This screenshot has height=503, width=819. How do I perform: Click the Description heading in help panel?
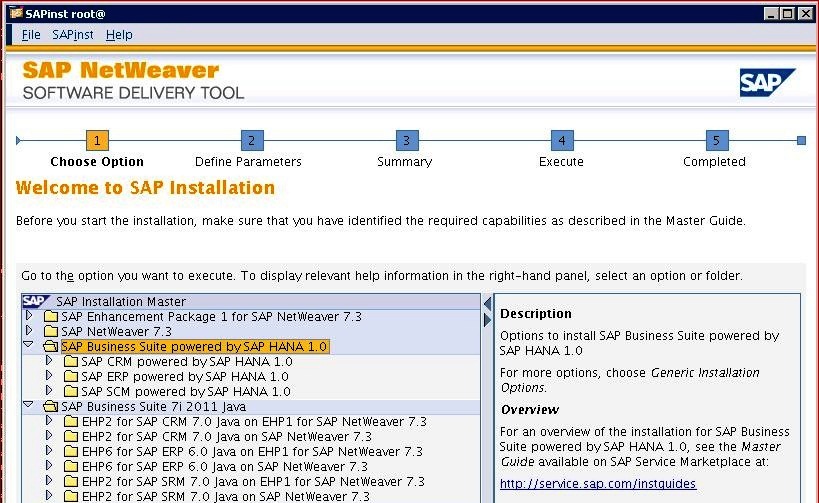(x=536, y=314)
